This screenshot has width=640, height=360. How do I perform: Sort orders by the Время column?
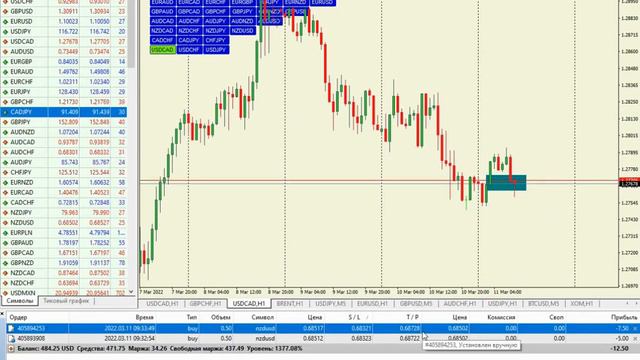(x=144, y=317)
